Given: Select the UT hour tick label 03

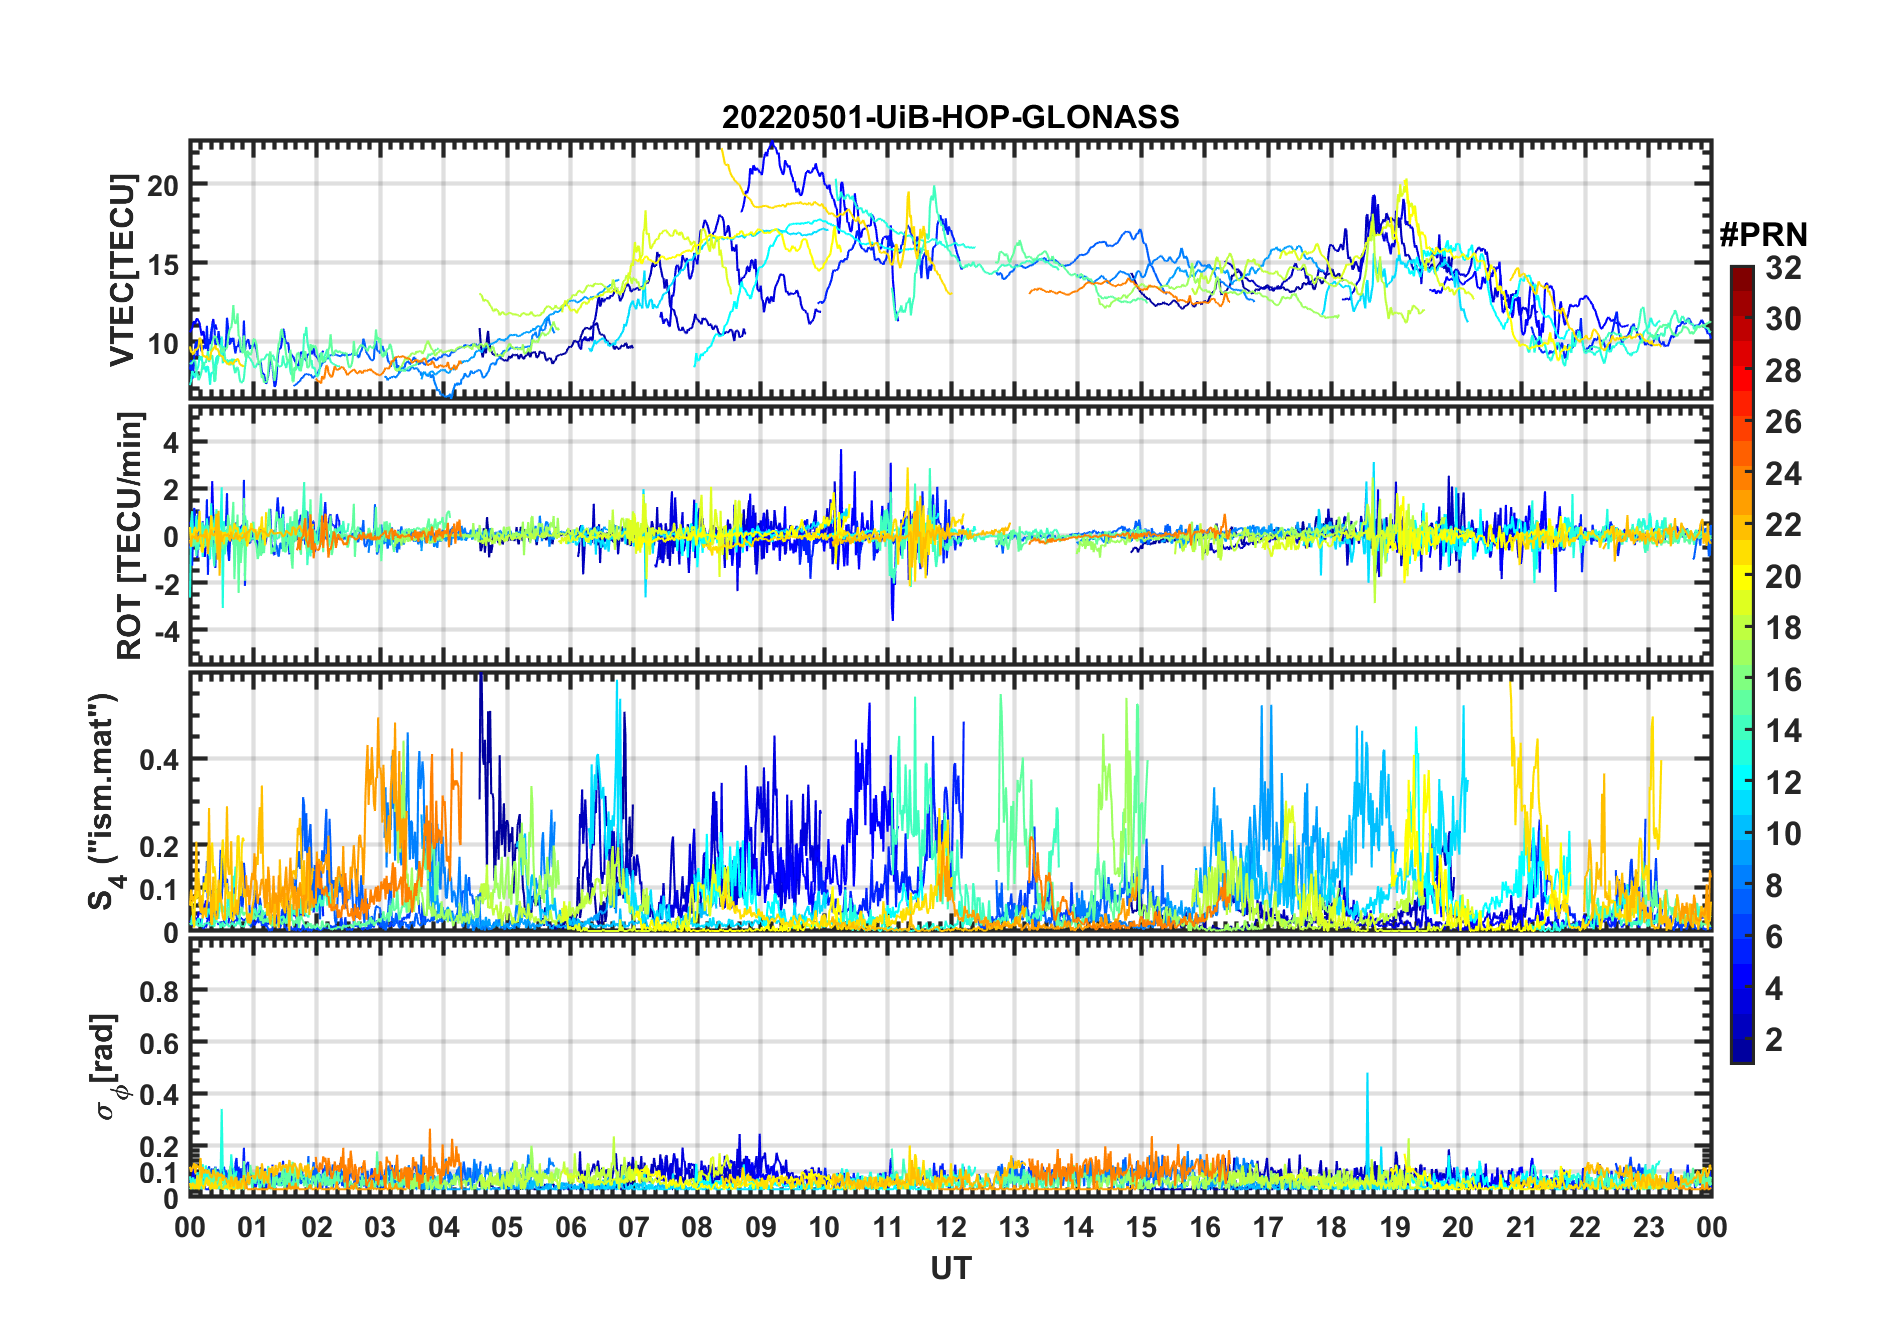Looking at the screenshot, I should pos(380,1227).
